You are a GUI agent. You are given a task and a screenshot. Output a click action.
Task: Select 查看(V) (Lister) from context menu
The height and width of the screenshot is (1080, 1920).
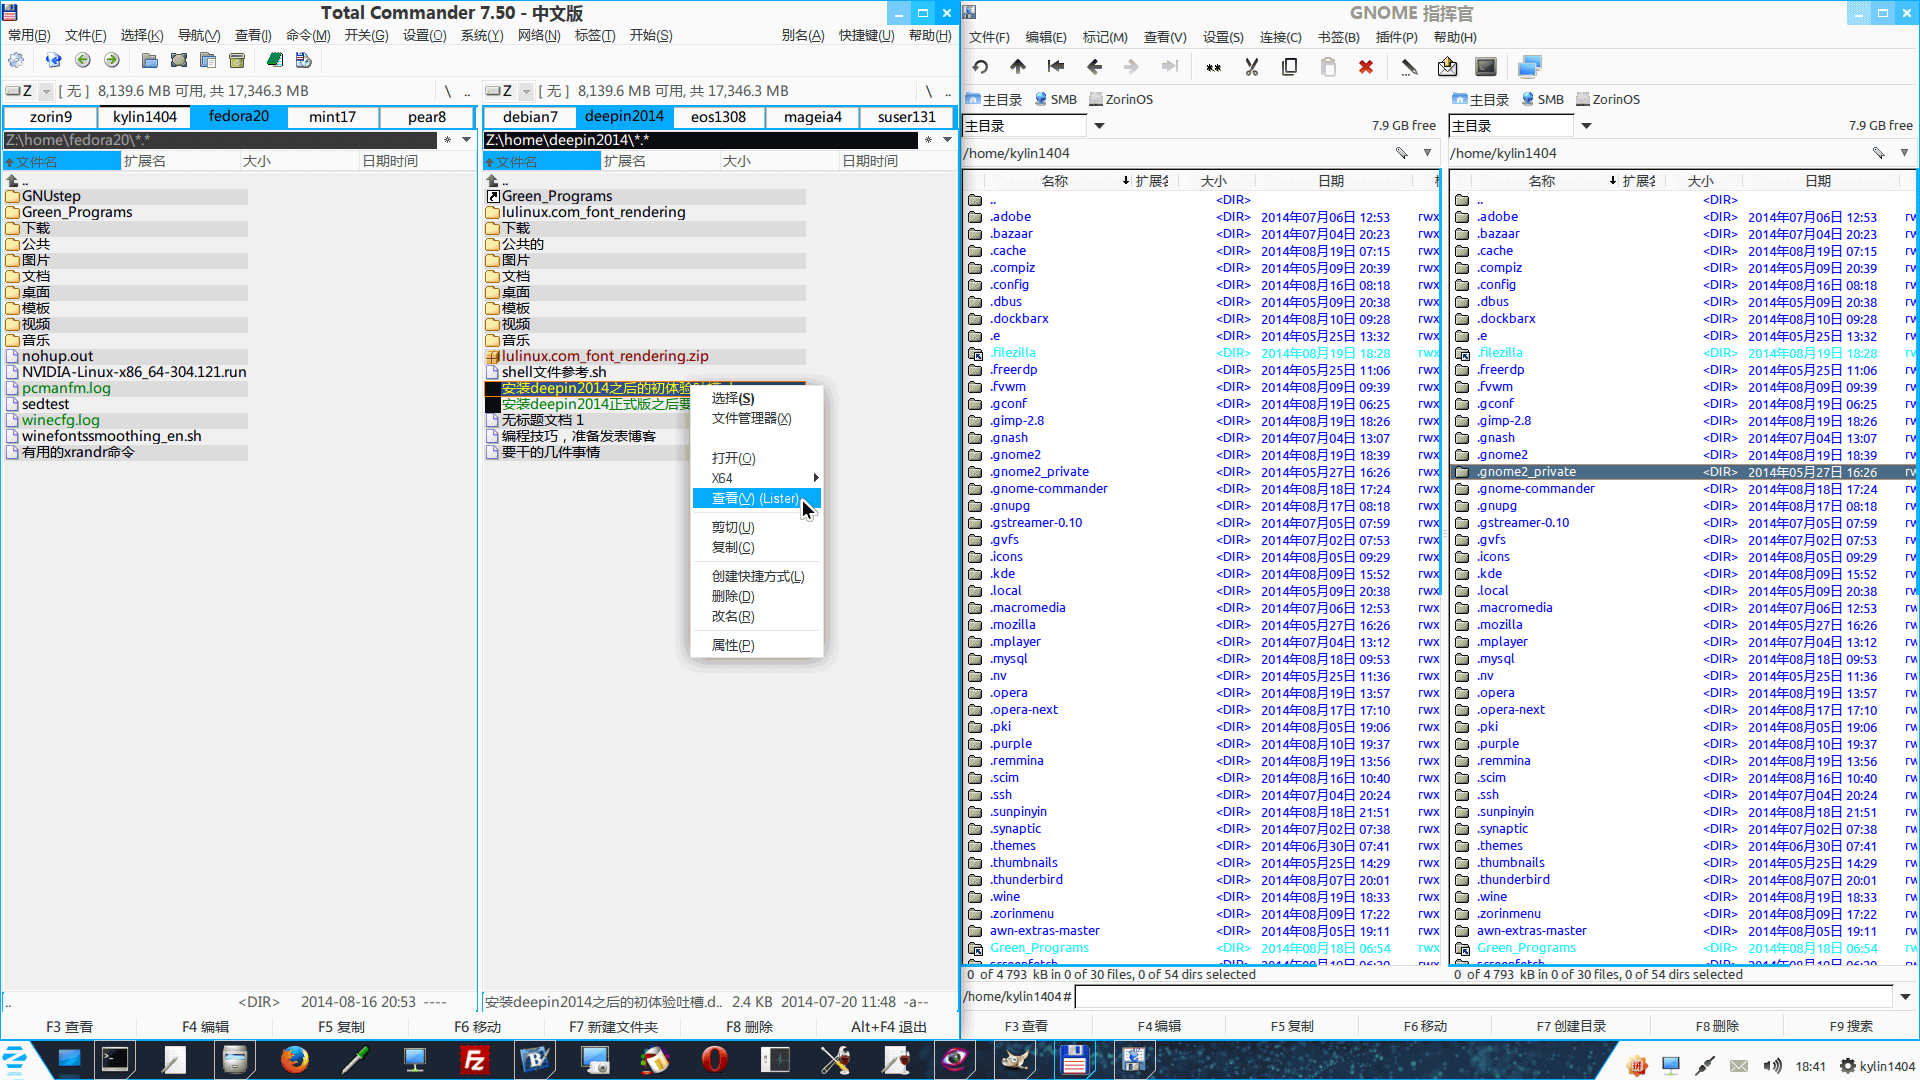coord(757,498)
